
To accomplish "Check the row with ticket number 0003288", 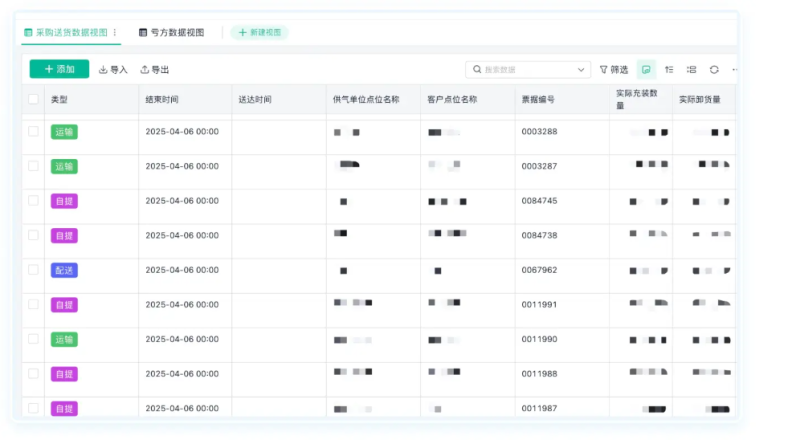I will (33, 131).
